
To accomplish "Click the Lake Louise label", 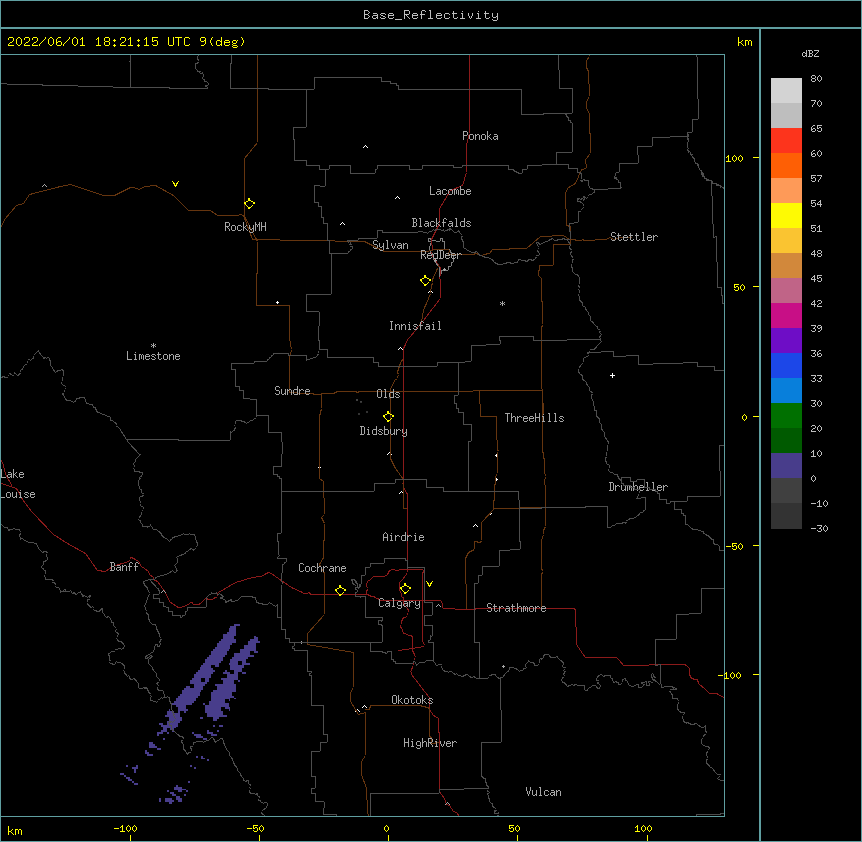I will pyautogui.click(x=18, y=484).
